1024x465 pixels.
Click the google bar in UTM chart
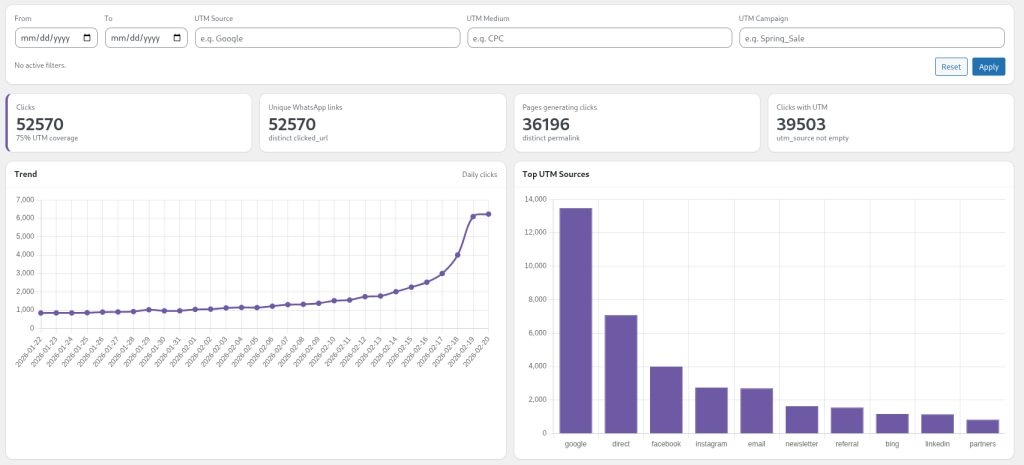(x=575, y=320)
